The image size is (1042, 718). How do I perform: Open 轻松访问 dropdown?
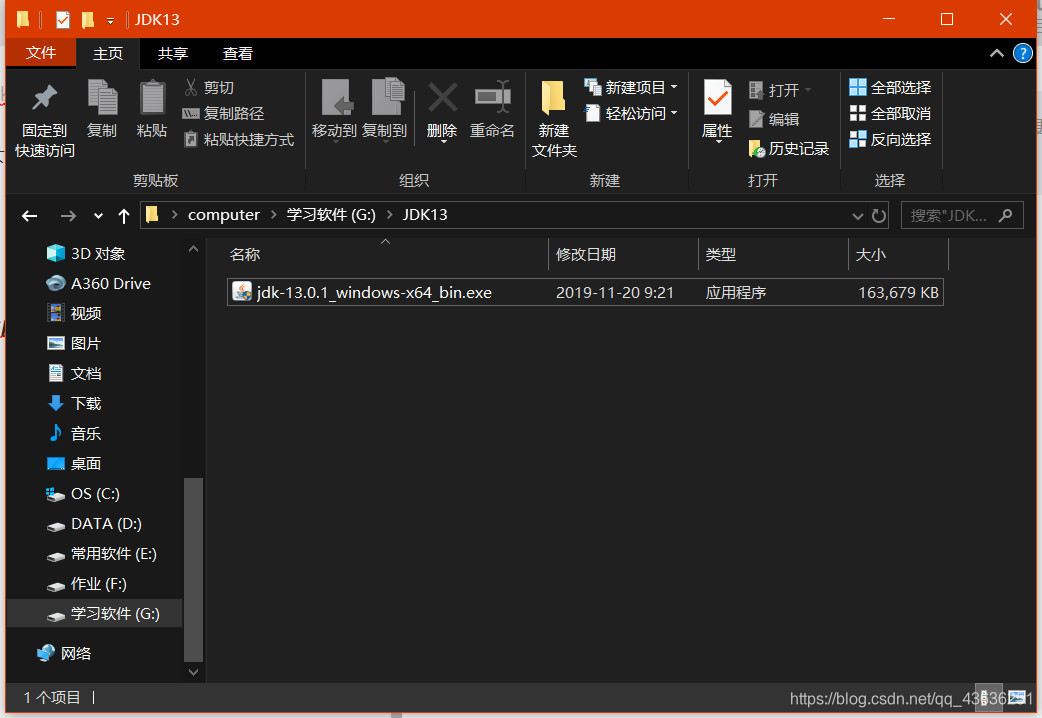[x=674, y=113]
